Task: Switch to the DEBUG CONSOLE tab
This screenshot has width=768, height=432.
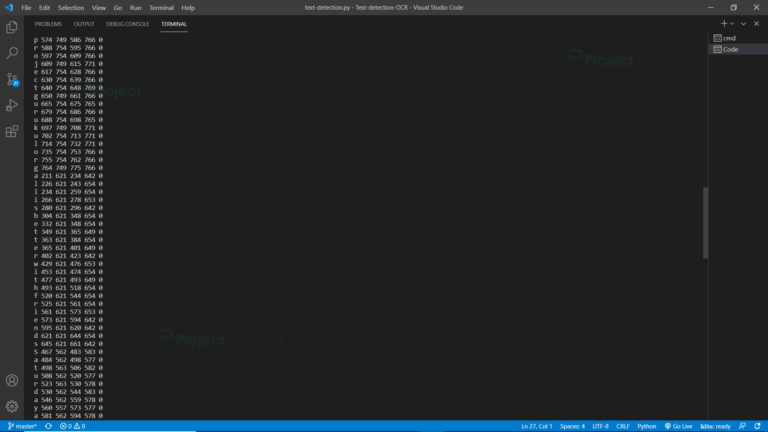Action: (x=128, y=23)
